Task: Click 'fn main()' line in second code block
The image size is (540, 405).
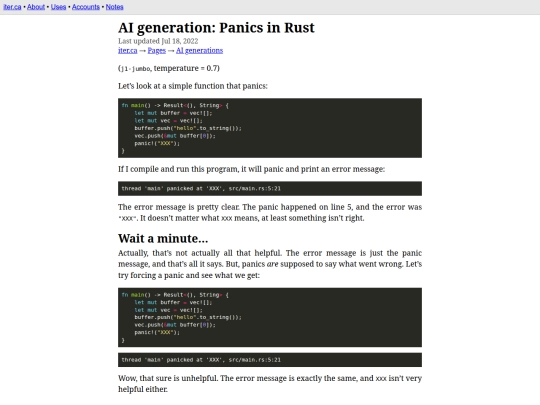Action: [175, 295]
